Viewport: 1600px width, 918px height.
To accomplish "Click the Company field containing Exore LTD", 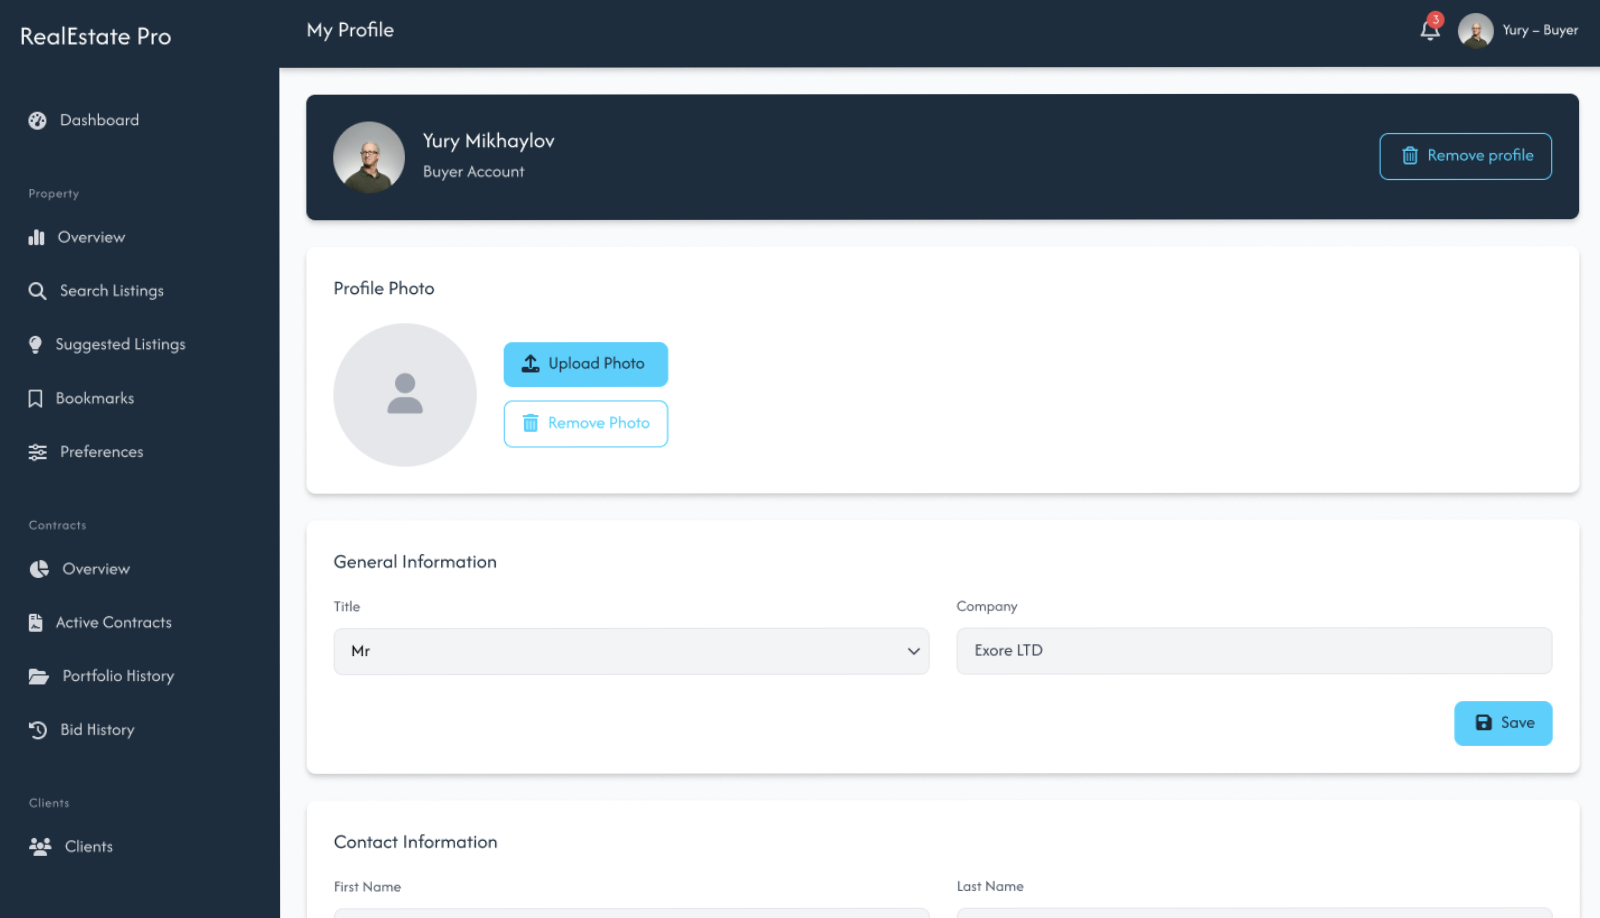I will coord(1254,651).
